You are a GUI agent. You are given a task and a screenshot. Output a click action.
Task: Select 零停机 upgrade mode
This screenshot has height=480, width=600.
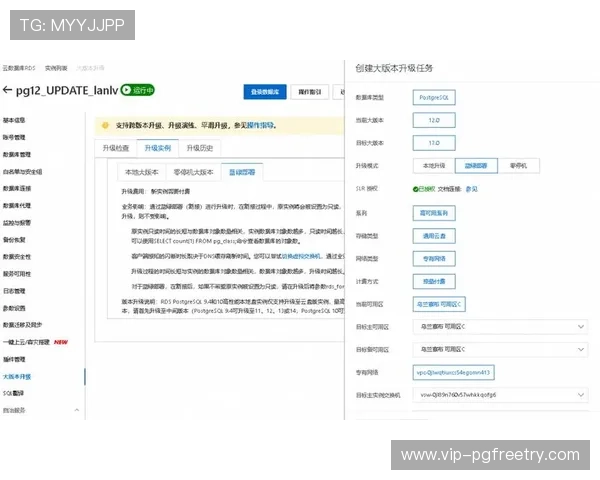517,165
